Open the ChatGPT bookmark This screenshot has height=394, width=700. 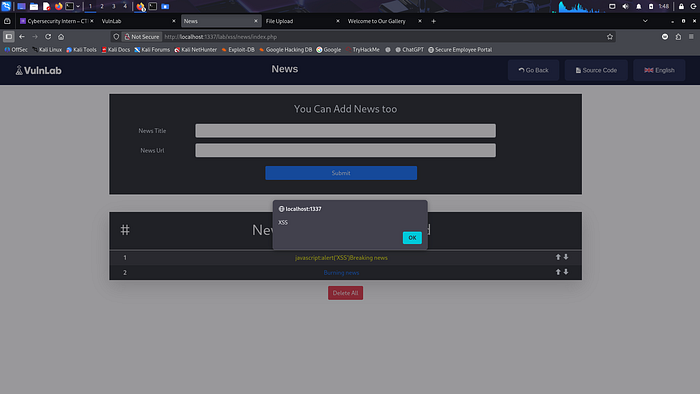[409, 50]
